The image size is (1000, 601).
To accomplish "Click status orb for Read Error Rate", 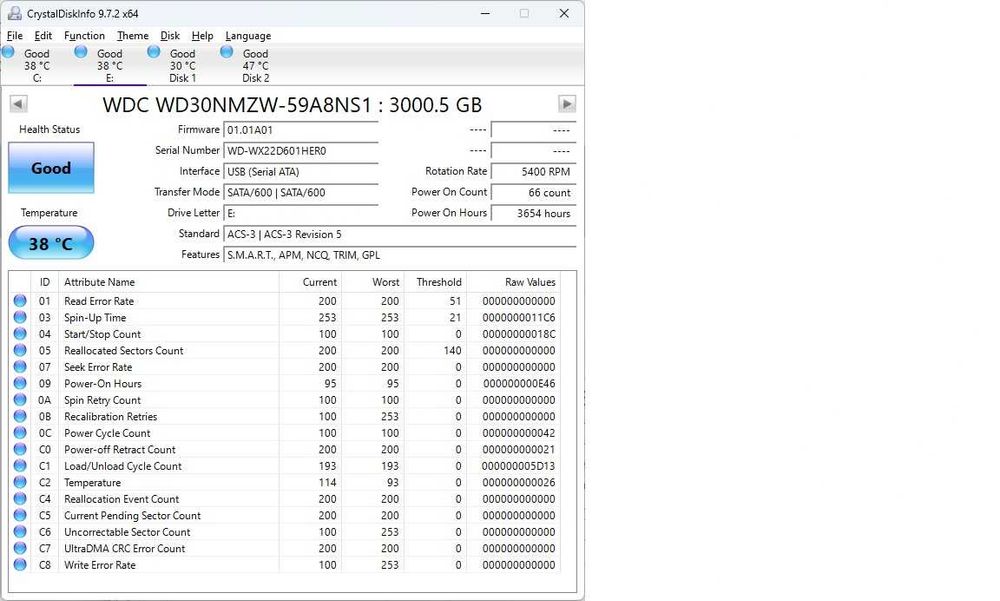I will click(x=20, y=300).
